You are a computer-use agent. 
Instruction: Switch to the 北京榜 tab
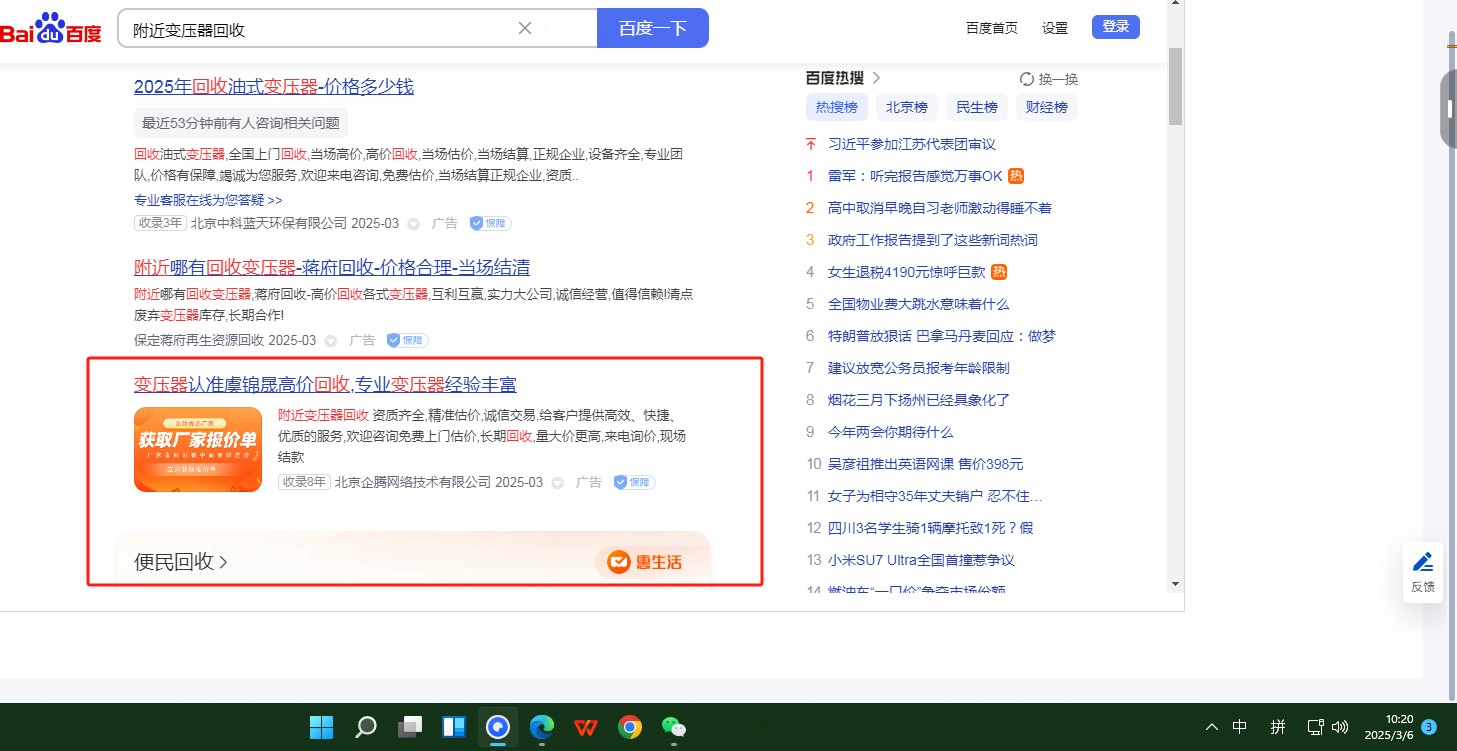point(906,107)
